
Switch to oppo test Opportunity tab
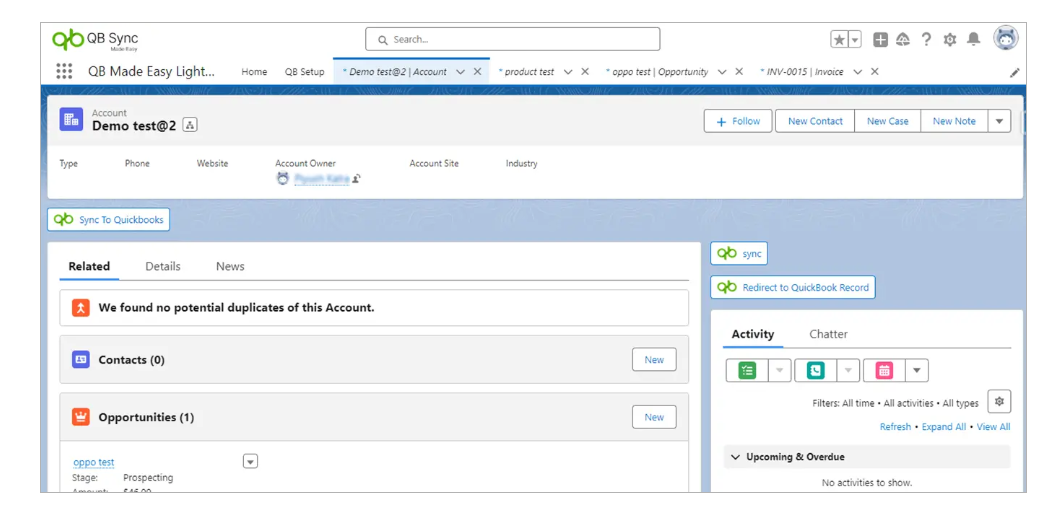click(x=657, y=72)
